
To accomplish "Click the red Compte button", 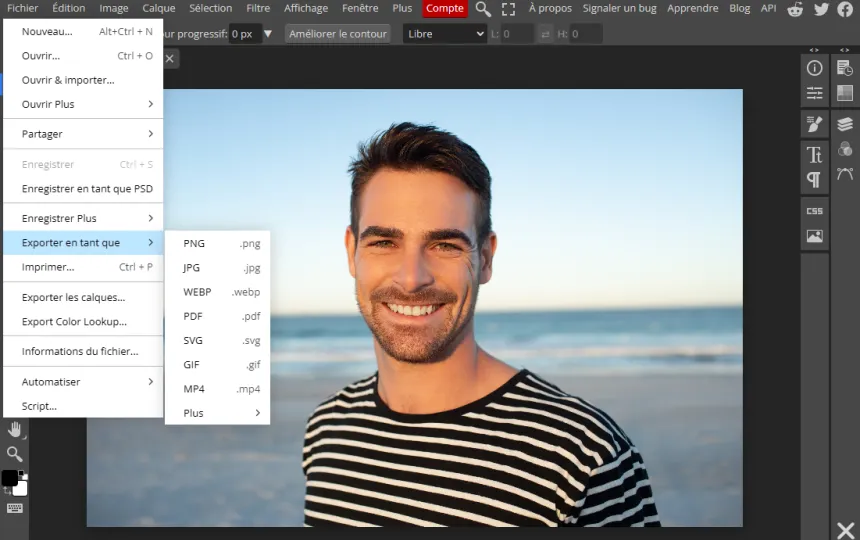I will [445, 8].
